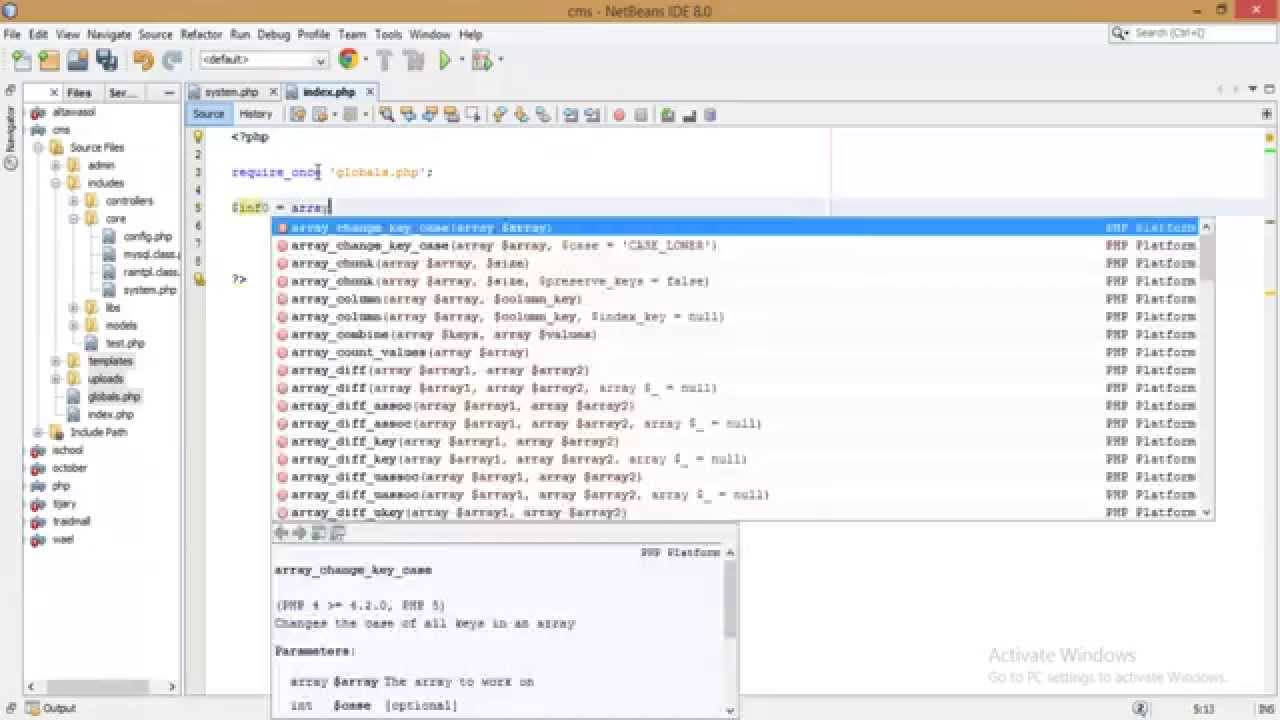Expand the controllers folder node
Image resolution: width=1280 pixels, height=720 pixels.
pos(75,201)
